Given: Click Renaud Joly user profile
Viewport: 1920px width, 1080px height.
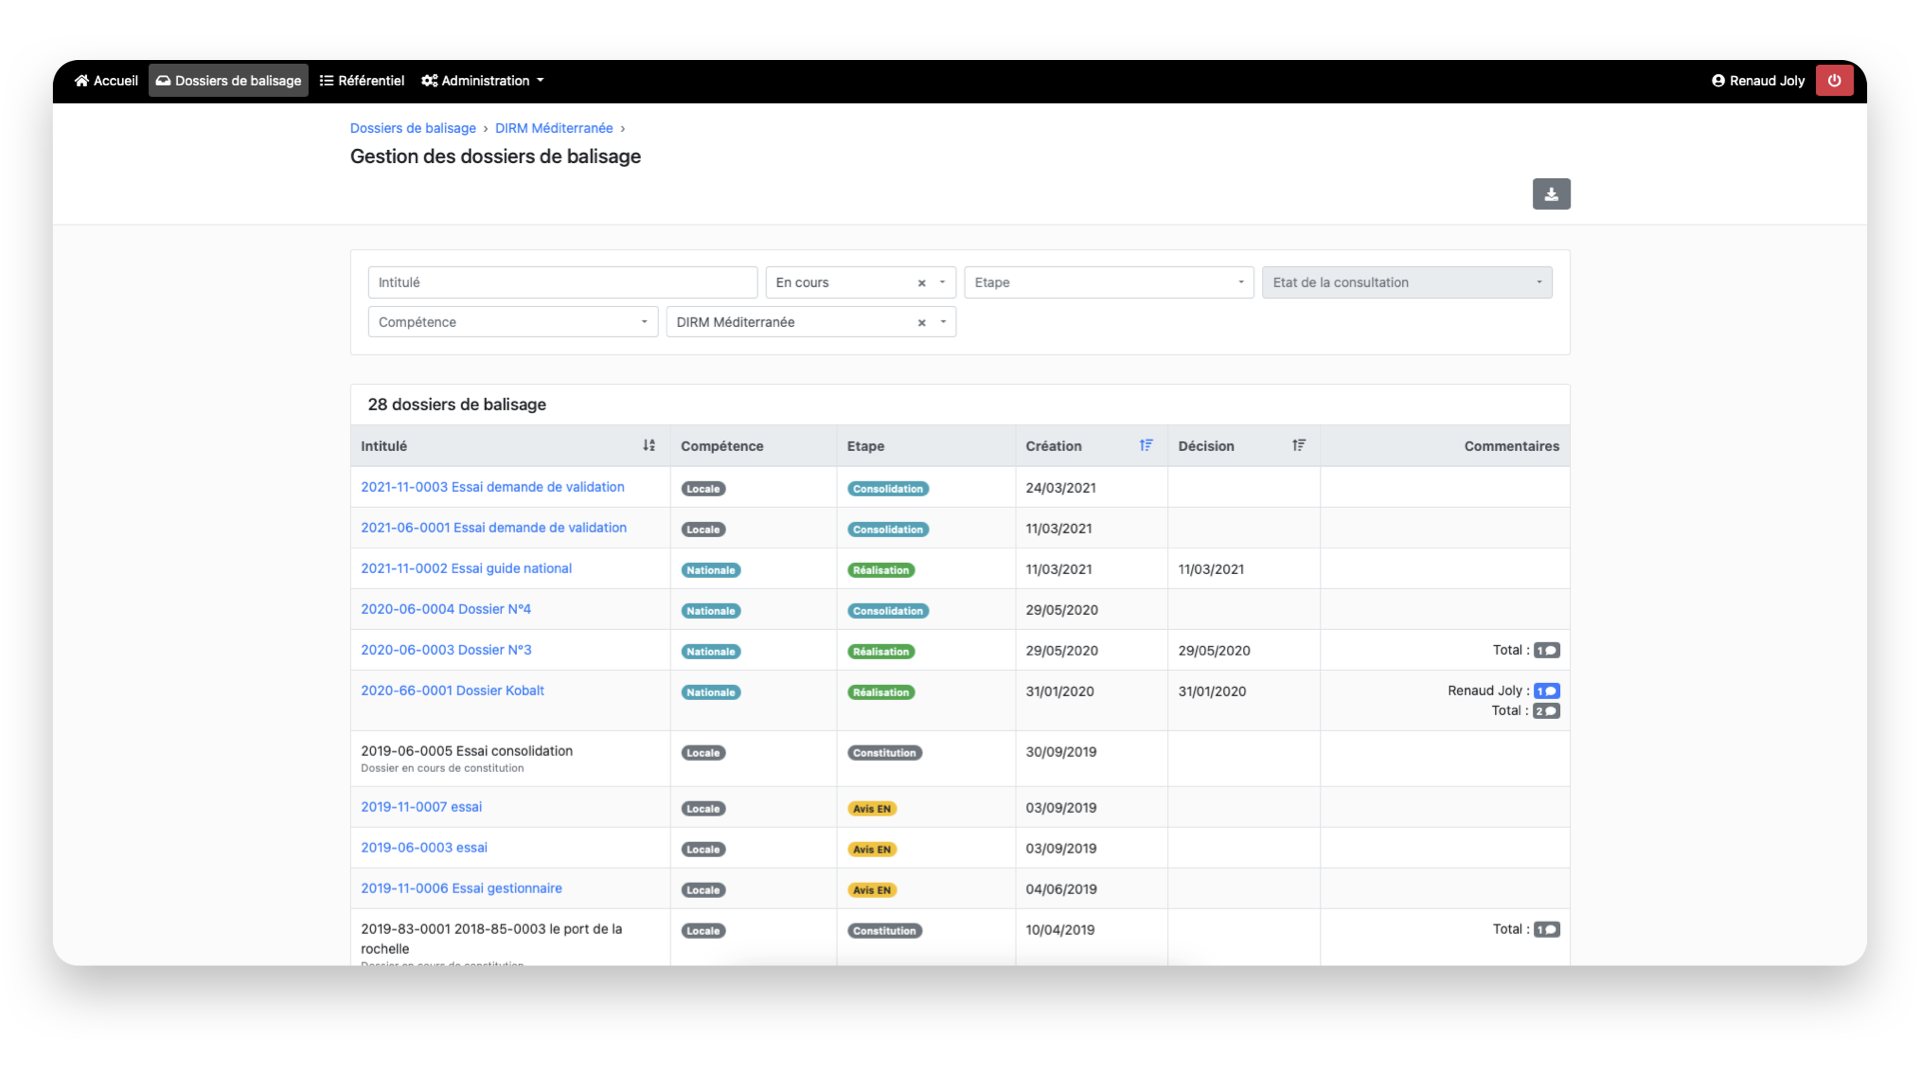Looking at the screenshot, I should pos(1758,81).
